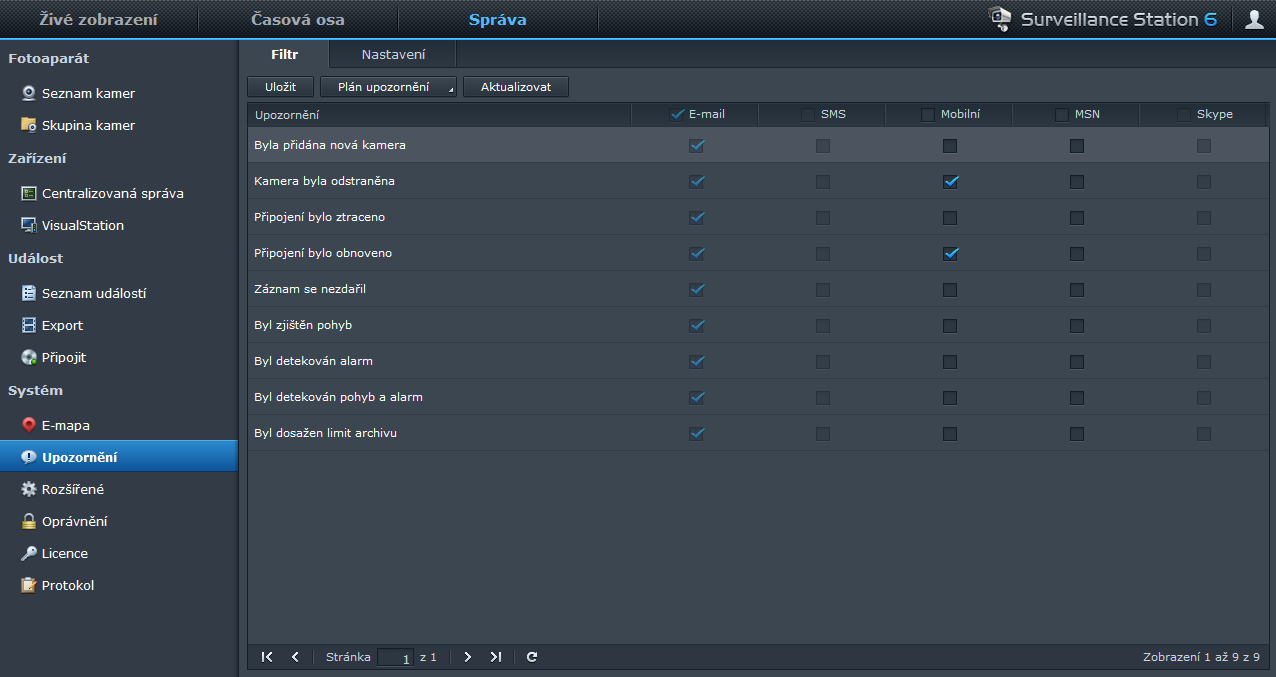Go to first page arrow

coord(267,657)
